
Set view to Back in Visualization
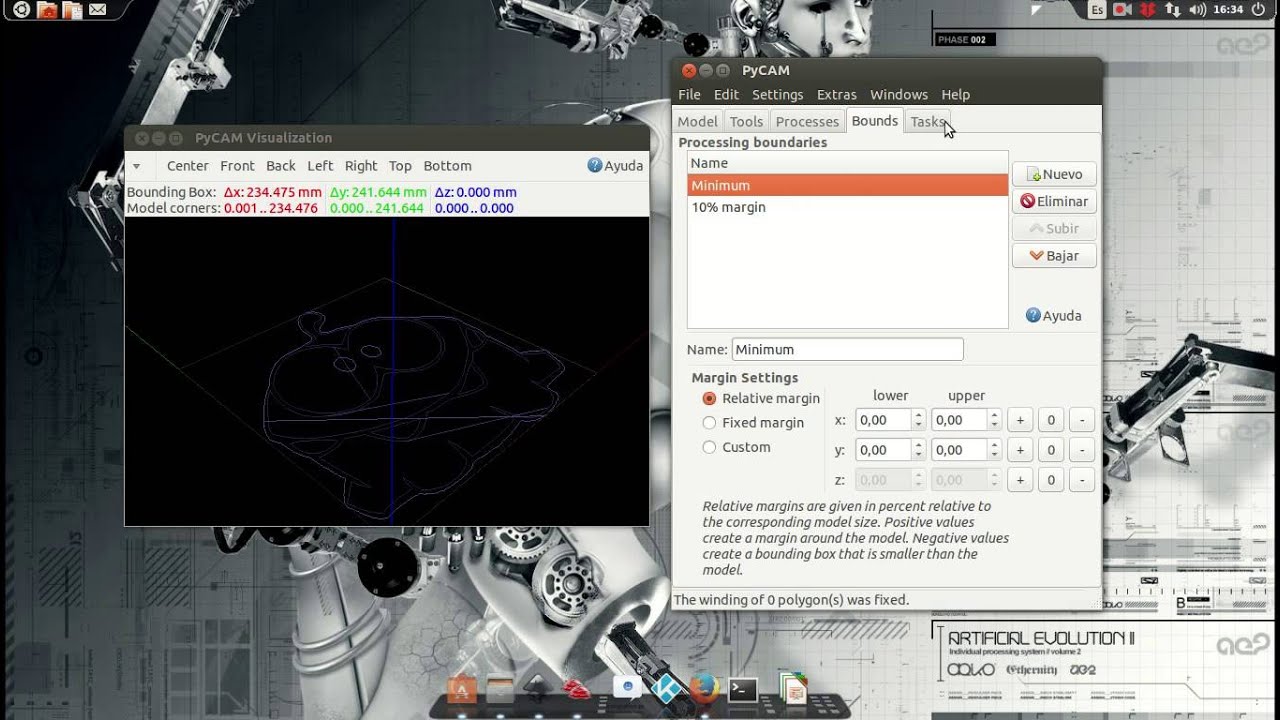point(281,166)
